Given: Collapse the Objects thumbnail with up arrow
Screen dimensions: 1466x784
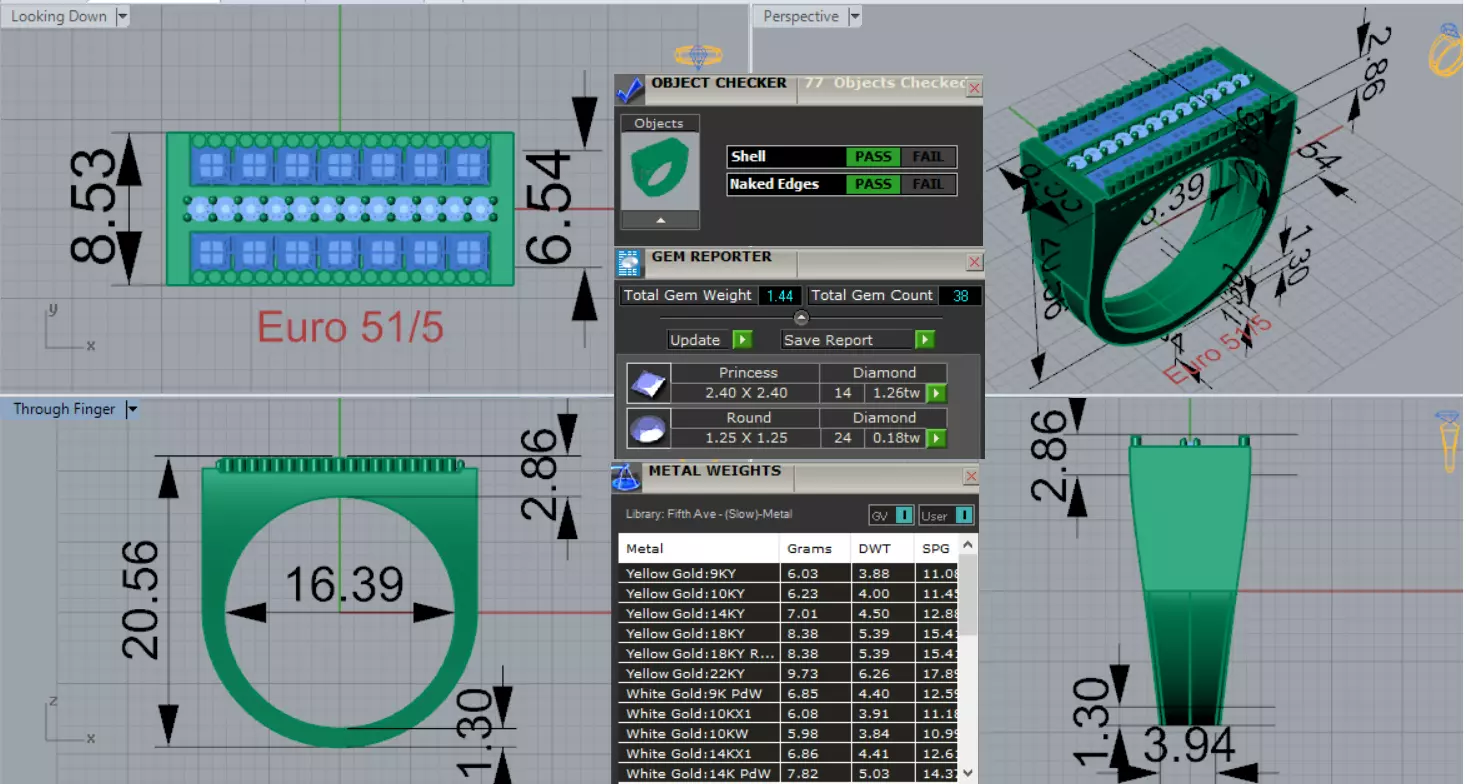Looking at the screenshot, I should coord(659,221).
